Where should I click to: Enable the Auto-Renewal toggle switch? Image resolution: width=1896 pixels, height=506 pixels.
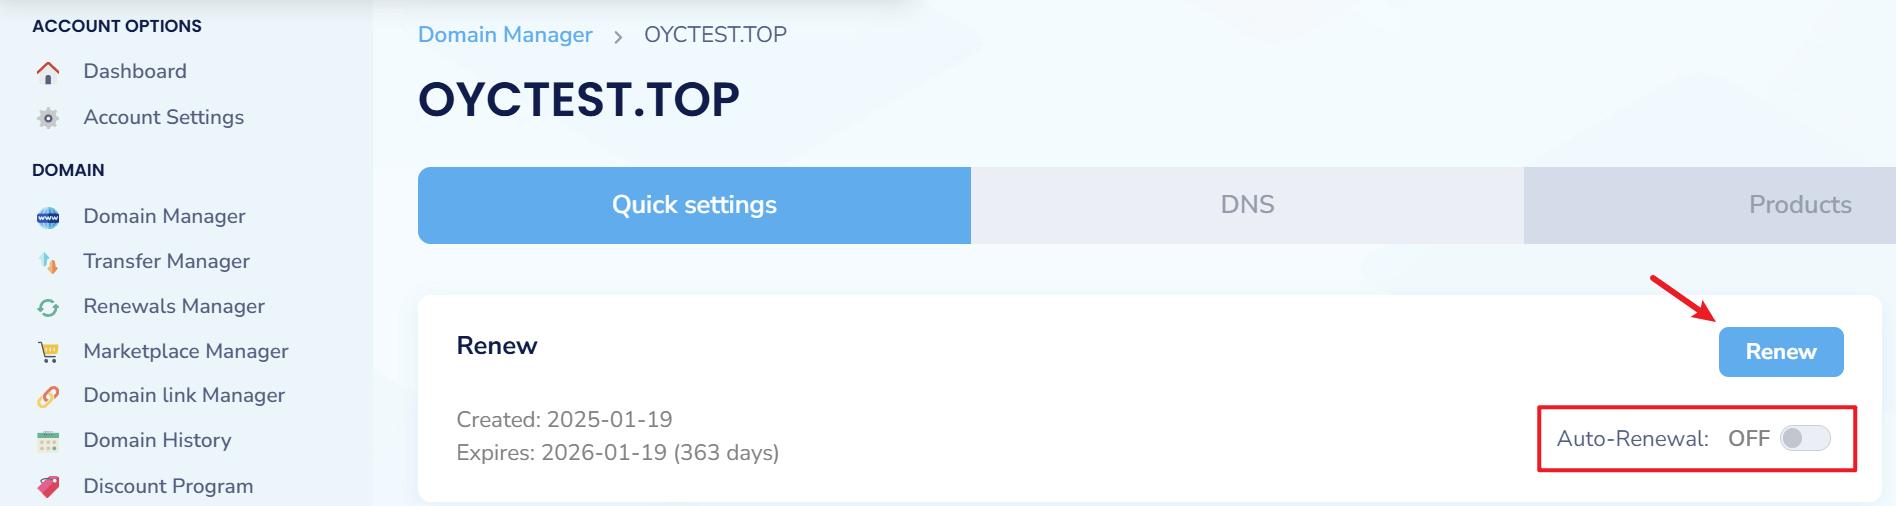[x=1805, y=438]
